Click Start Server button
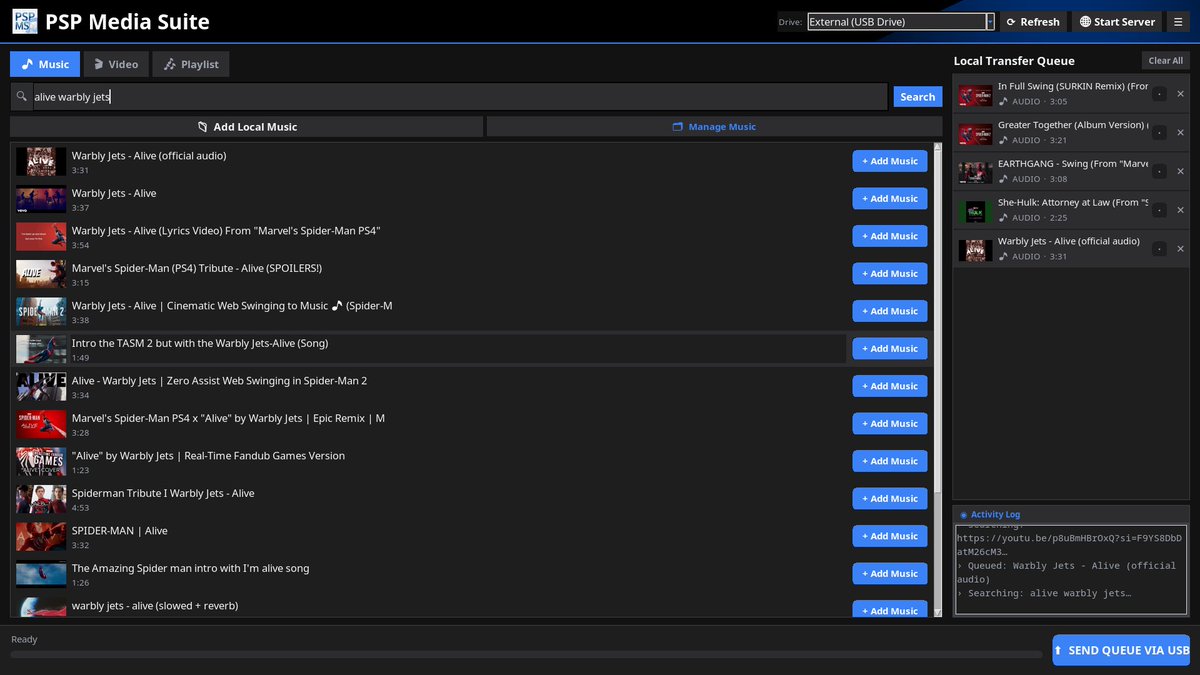Image resolution: width=1200 pixels, height=675 pixels. pos(1117,22)
